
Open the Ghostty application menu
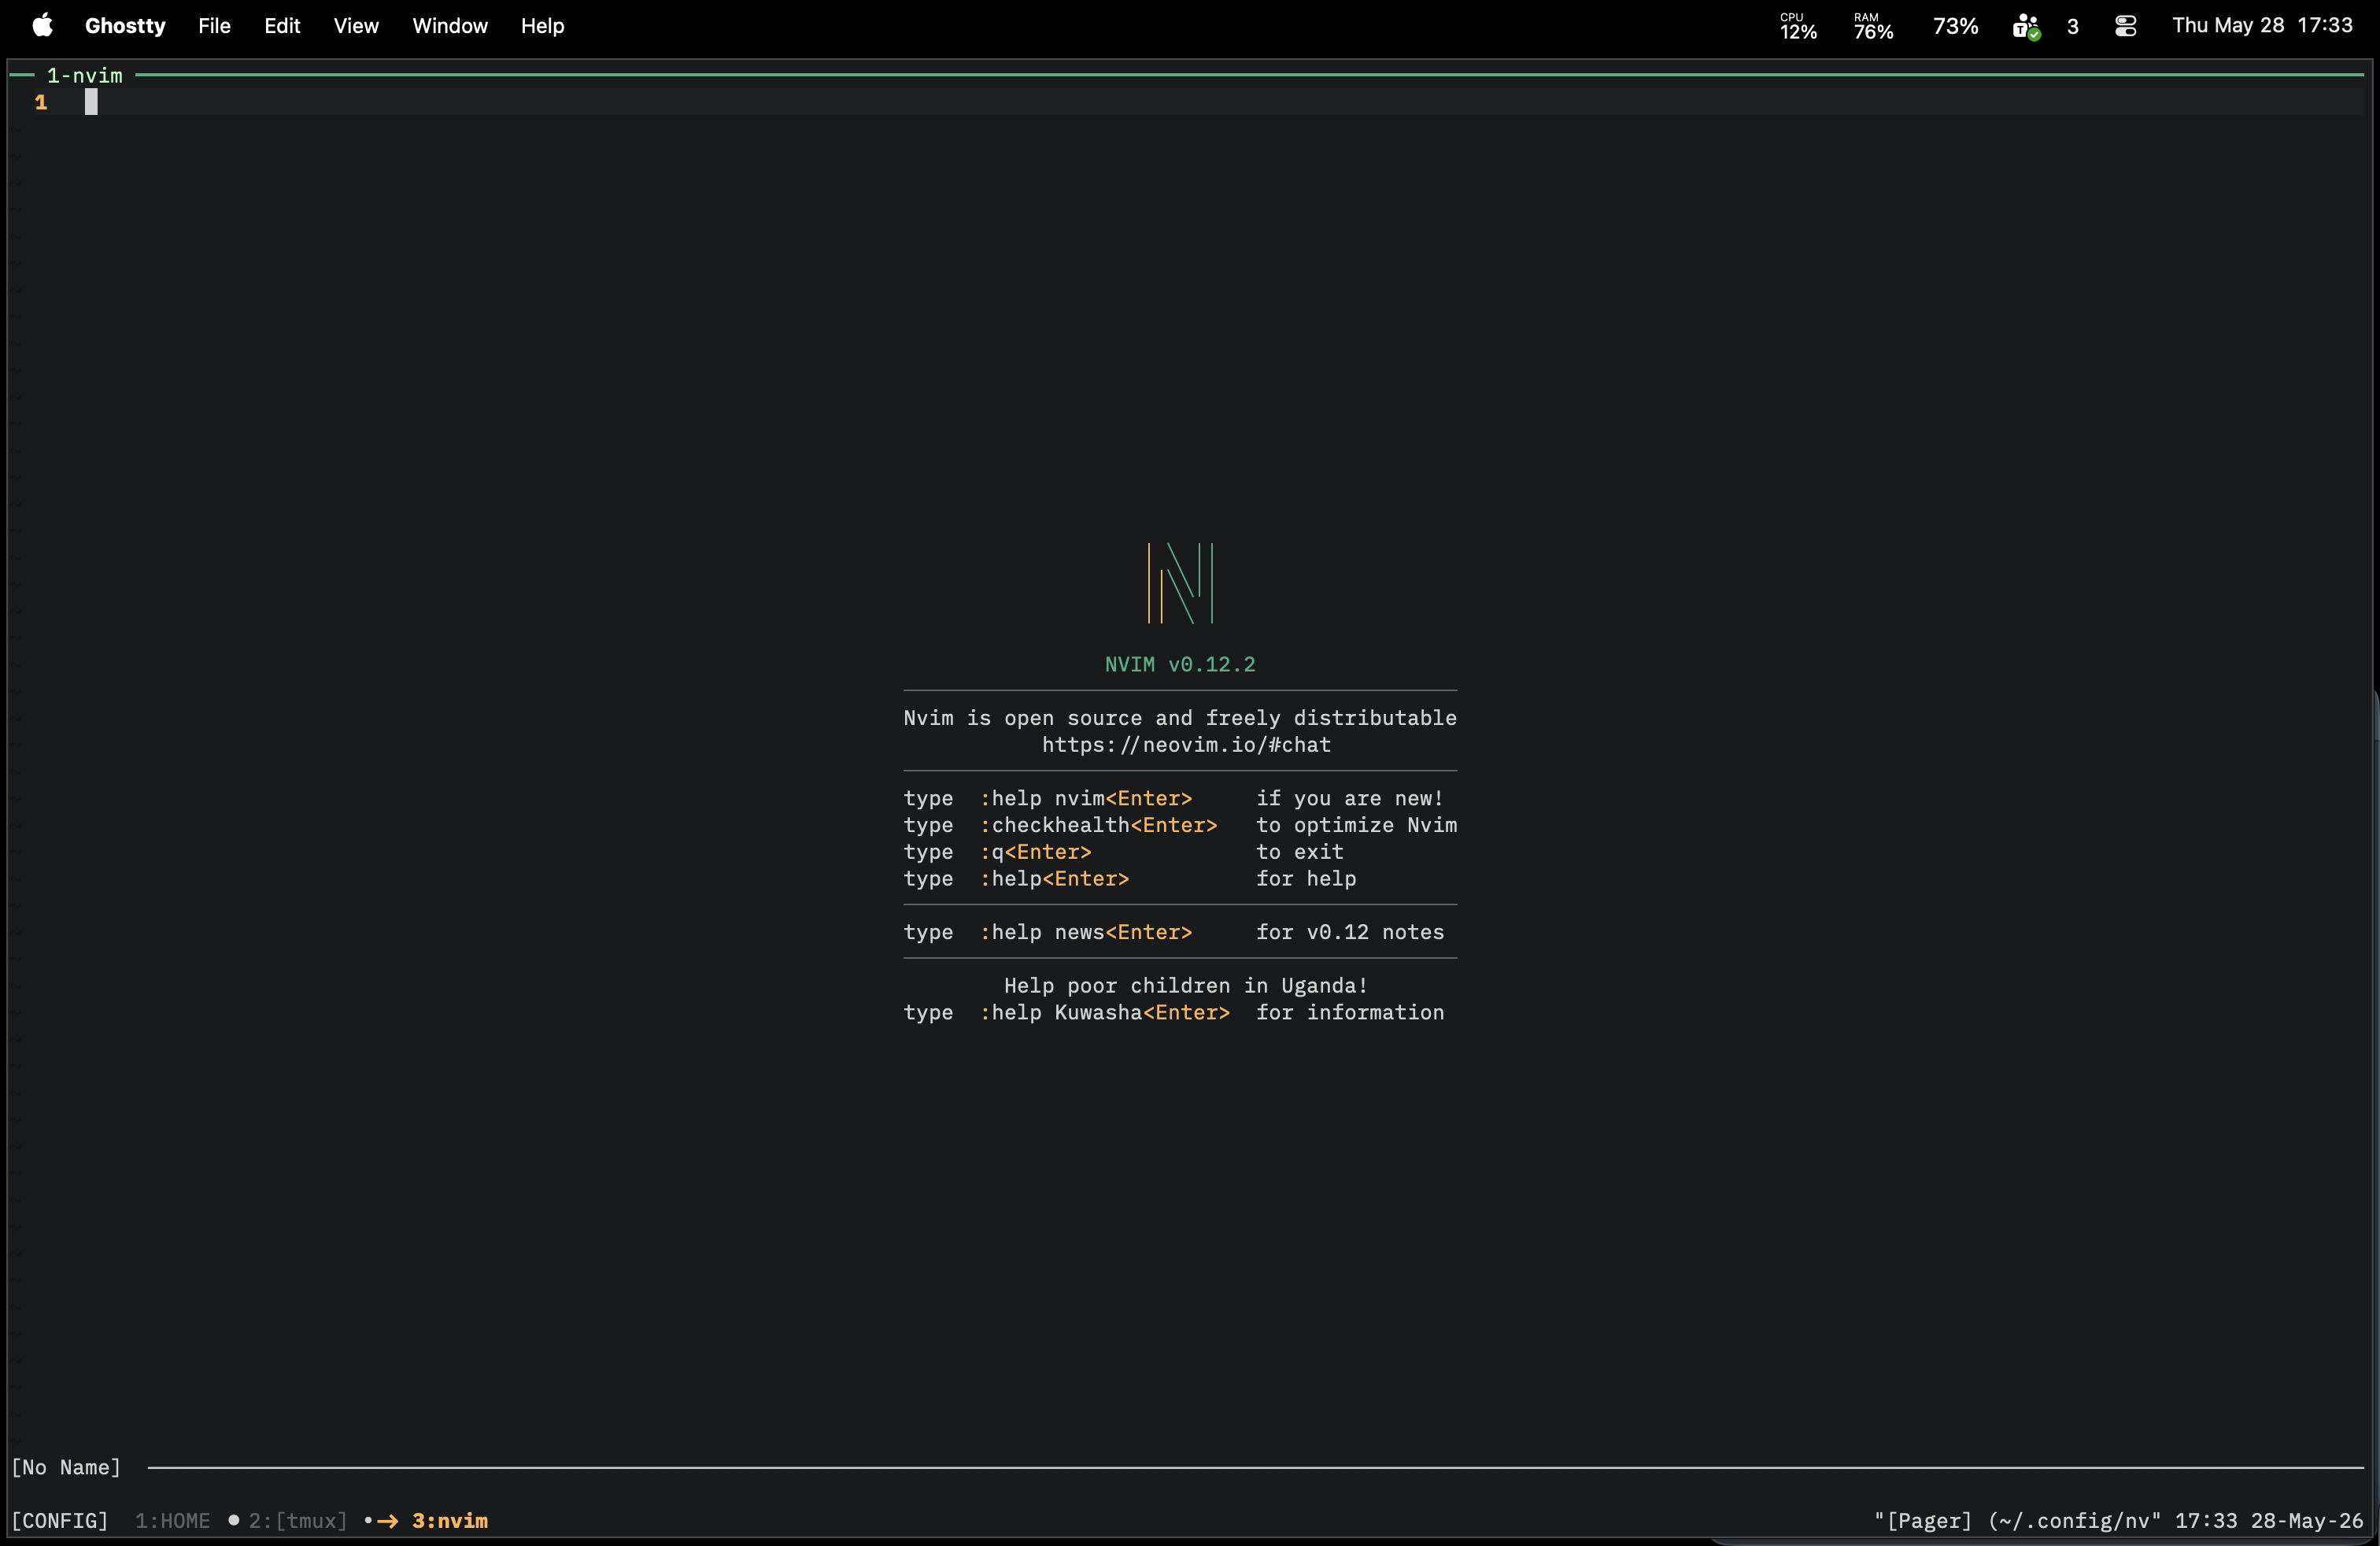[x=125, y=26]
